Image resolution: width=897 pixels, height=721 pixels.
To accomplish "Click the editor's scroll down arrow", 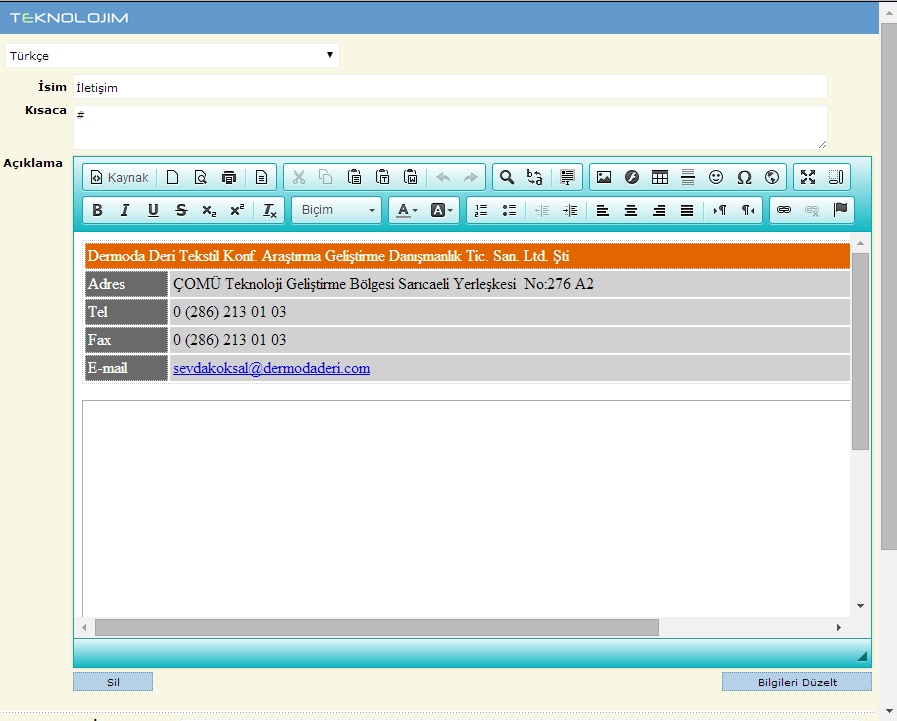I will coord(860,606).
